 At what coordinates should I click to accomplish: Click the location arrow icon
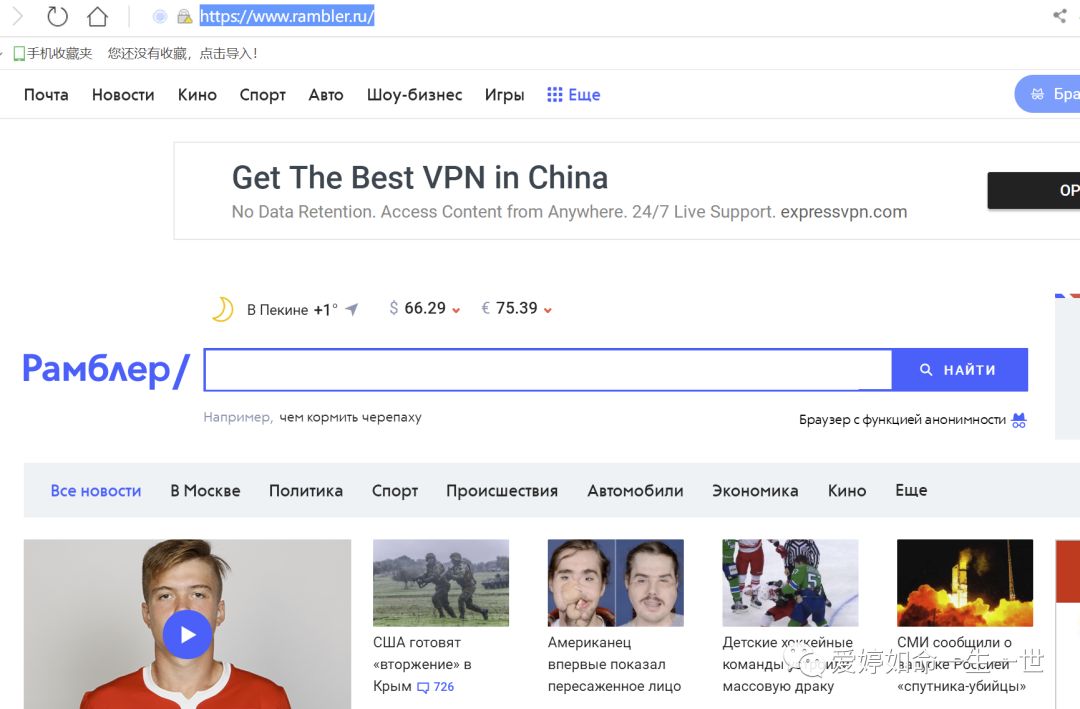[351, 309]
